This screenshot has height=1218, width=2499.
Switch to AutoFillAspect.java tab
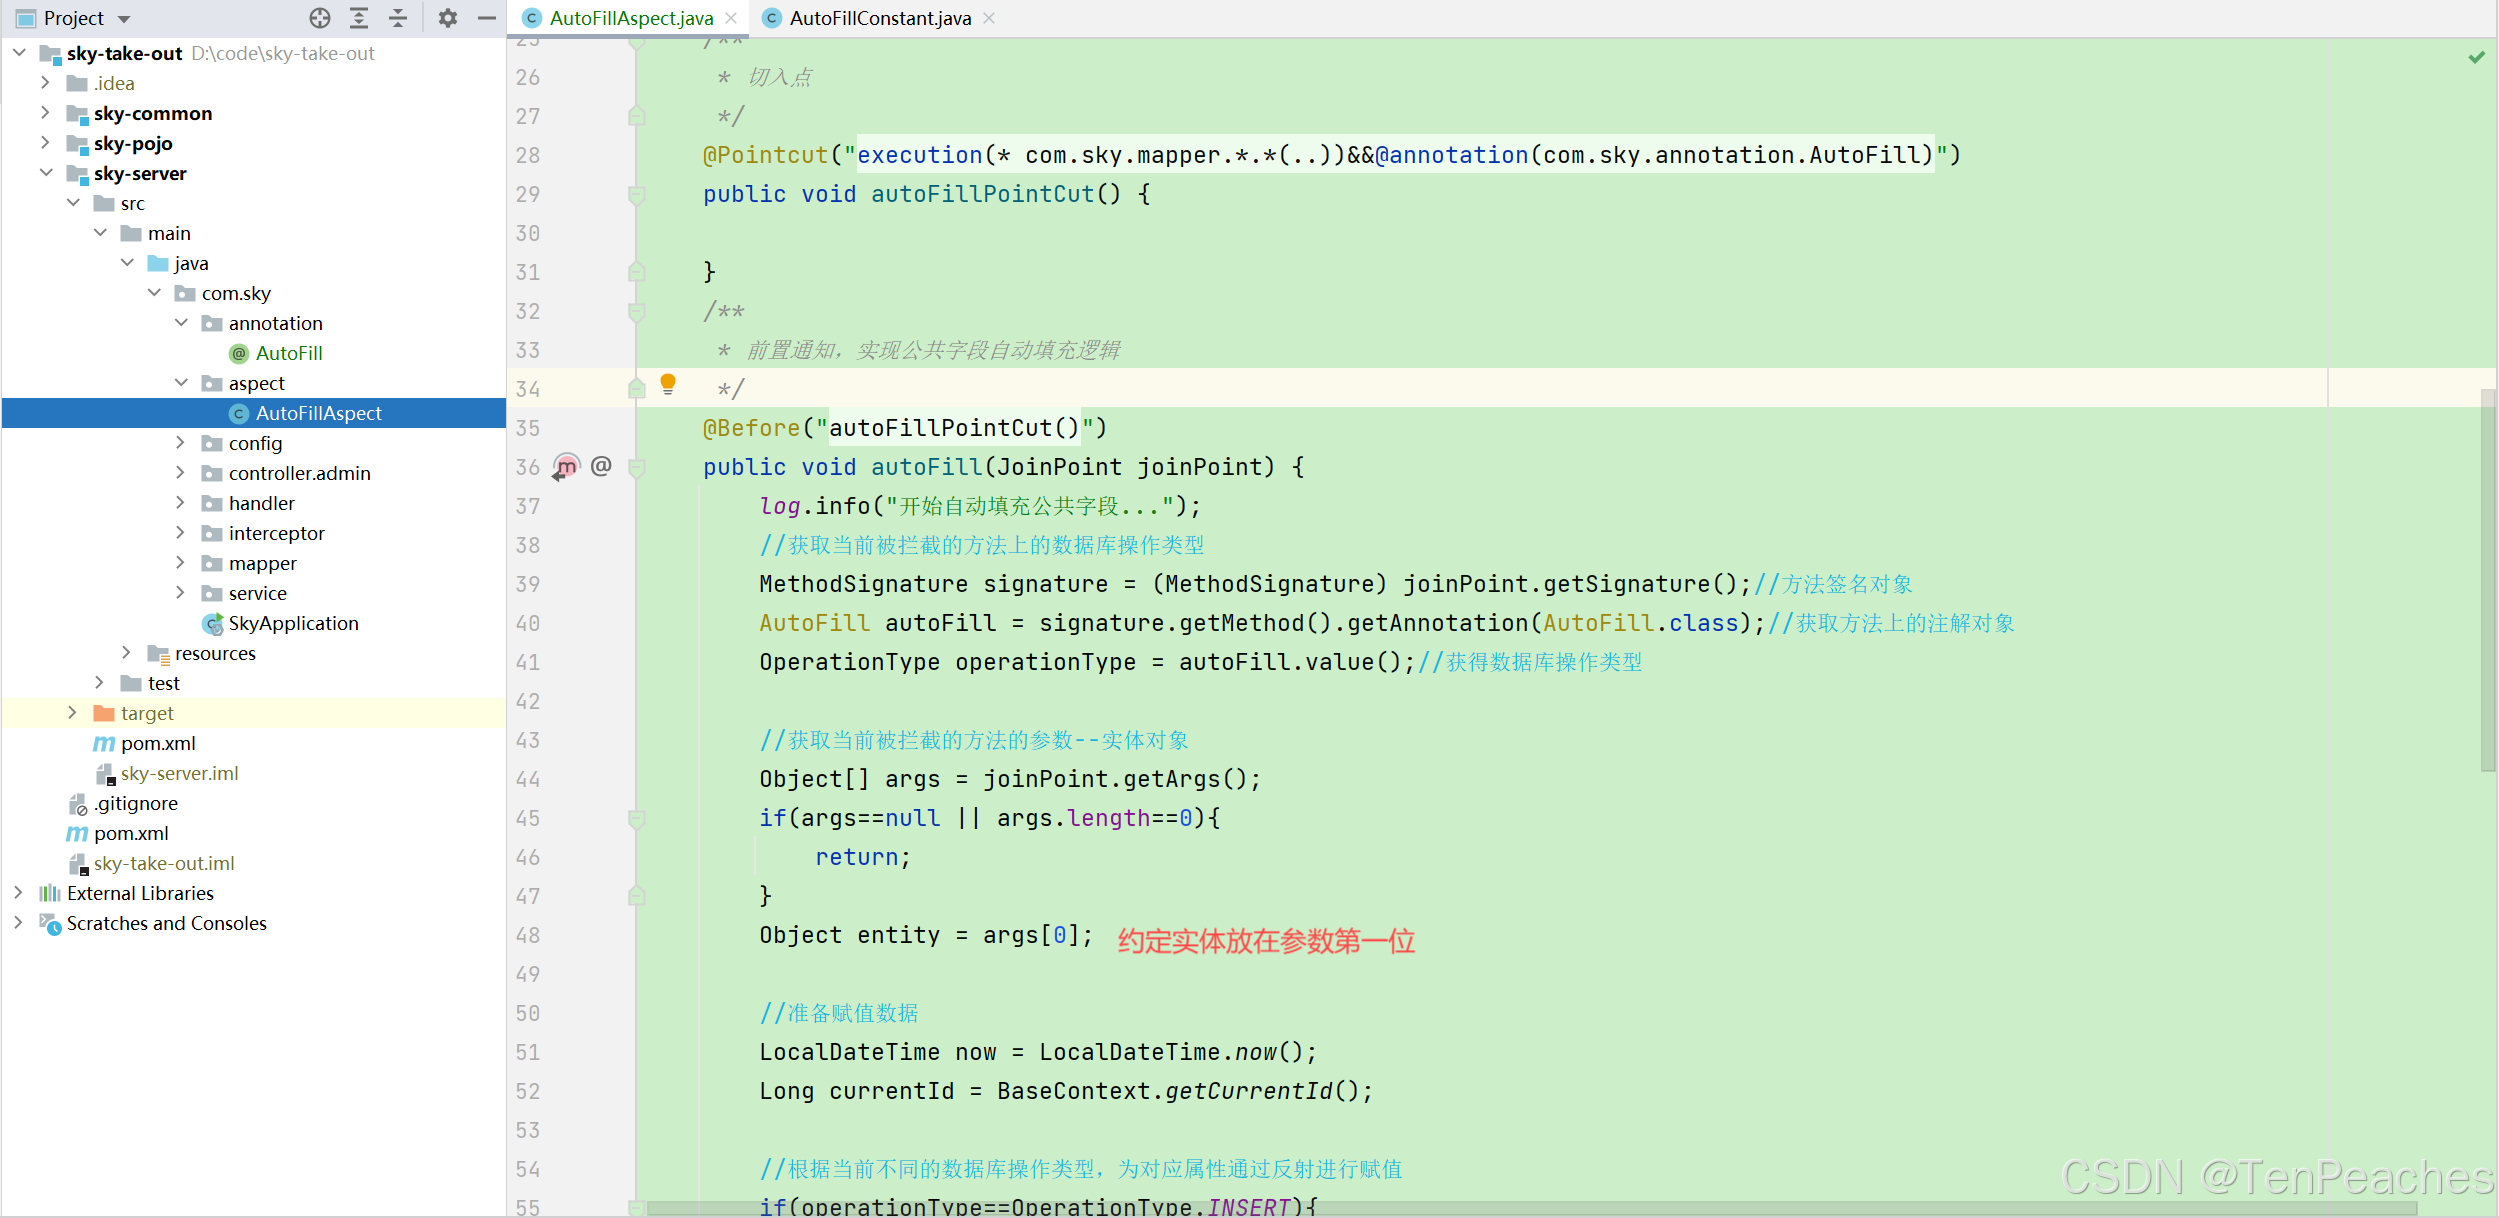(x=631, y=18)
